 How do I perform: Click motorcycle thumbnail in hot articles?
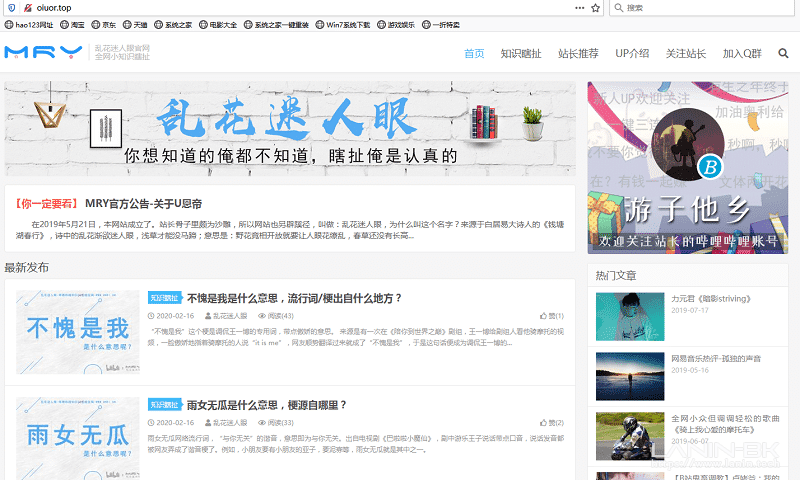[x=630, y=436]
